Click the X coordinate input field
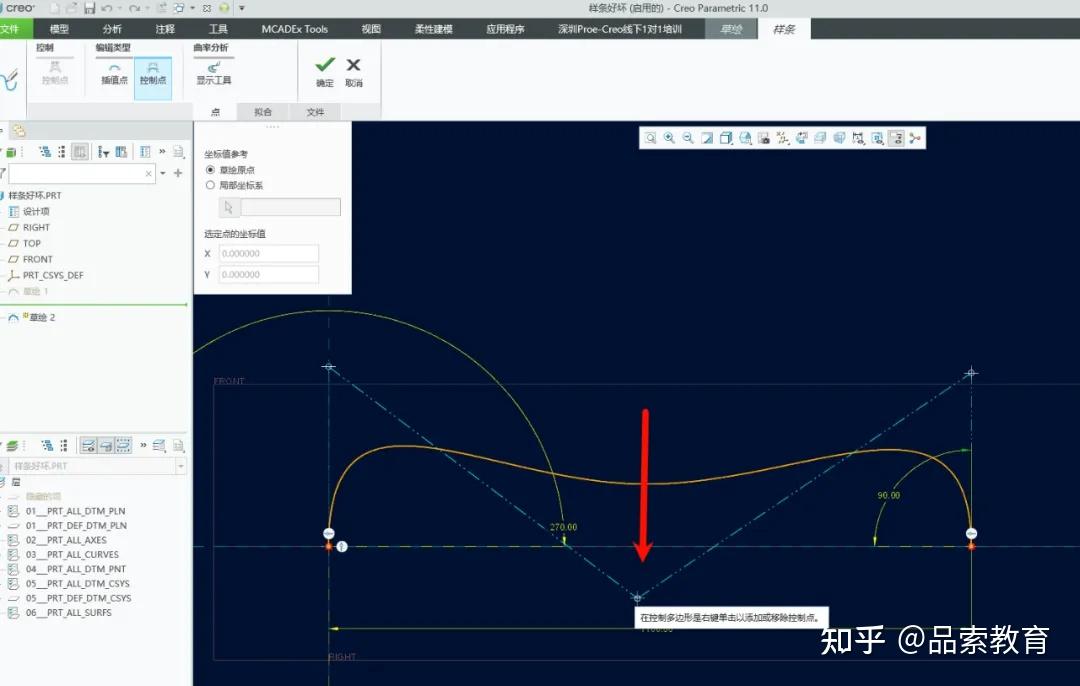Image resolution: width=1080 pixels, height=686 pixels. pos(268,253)
